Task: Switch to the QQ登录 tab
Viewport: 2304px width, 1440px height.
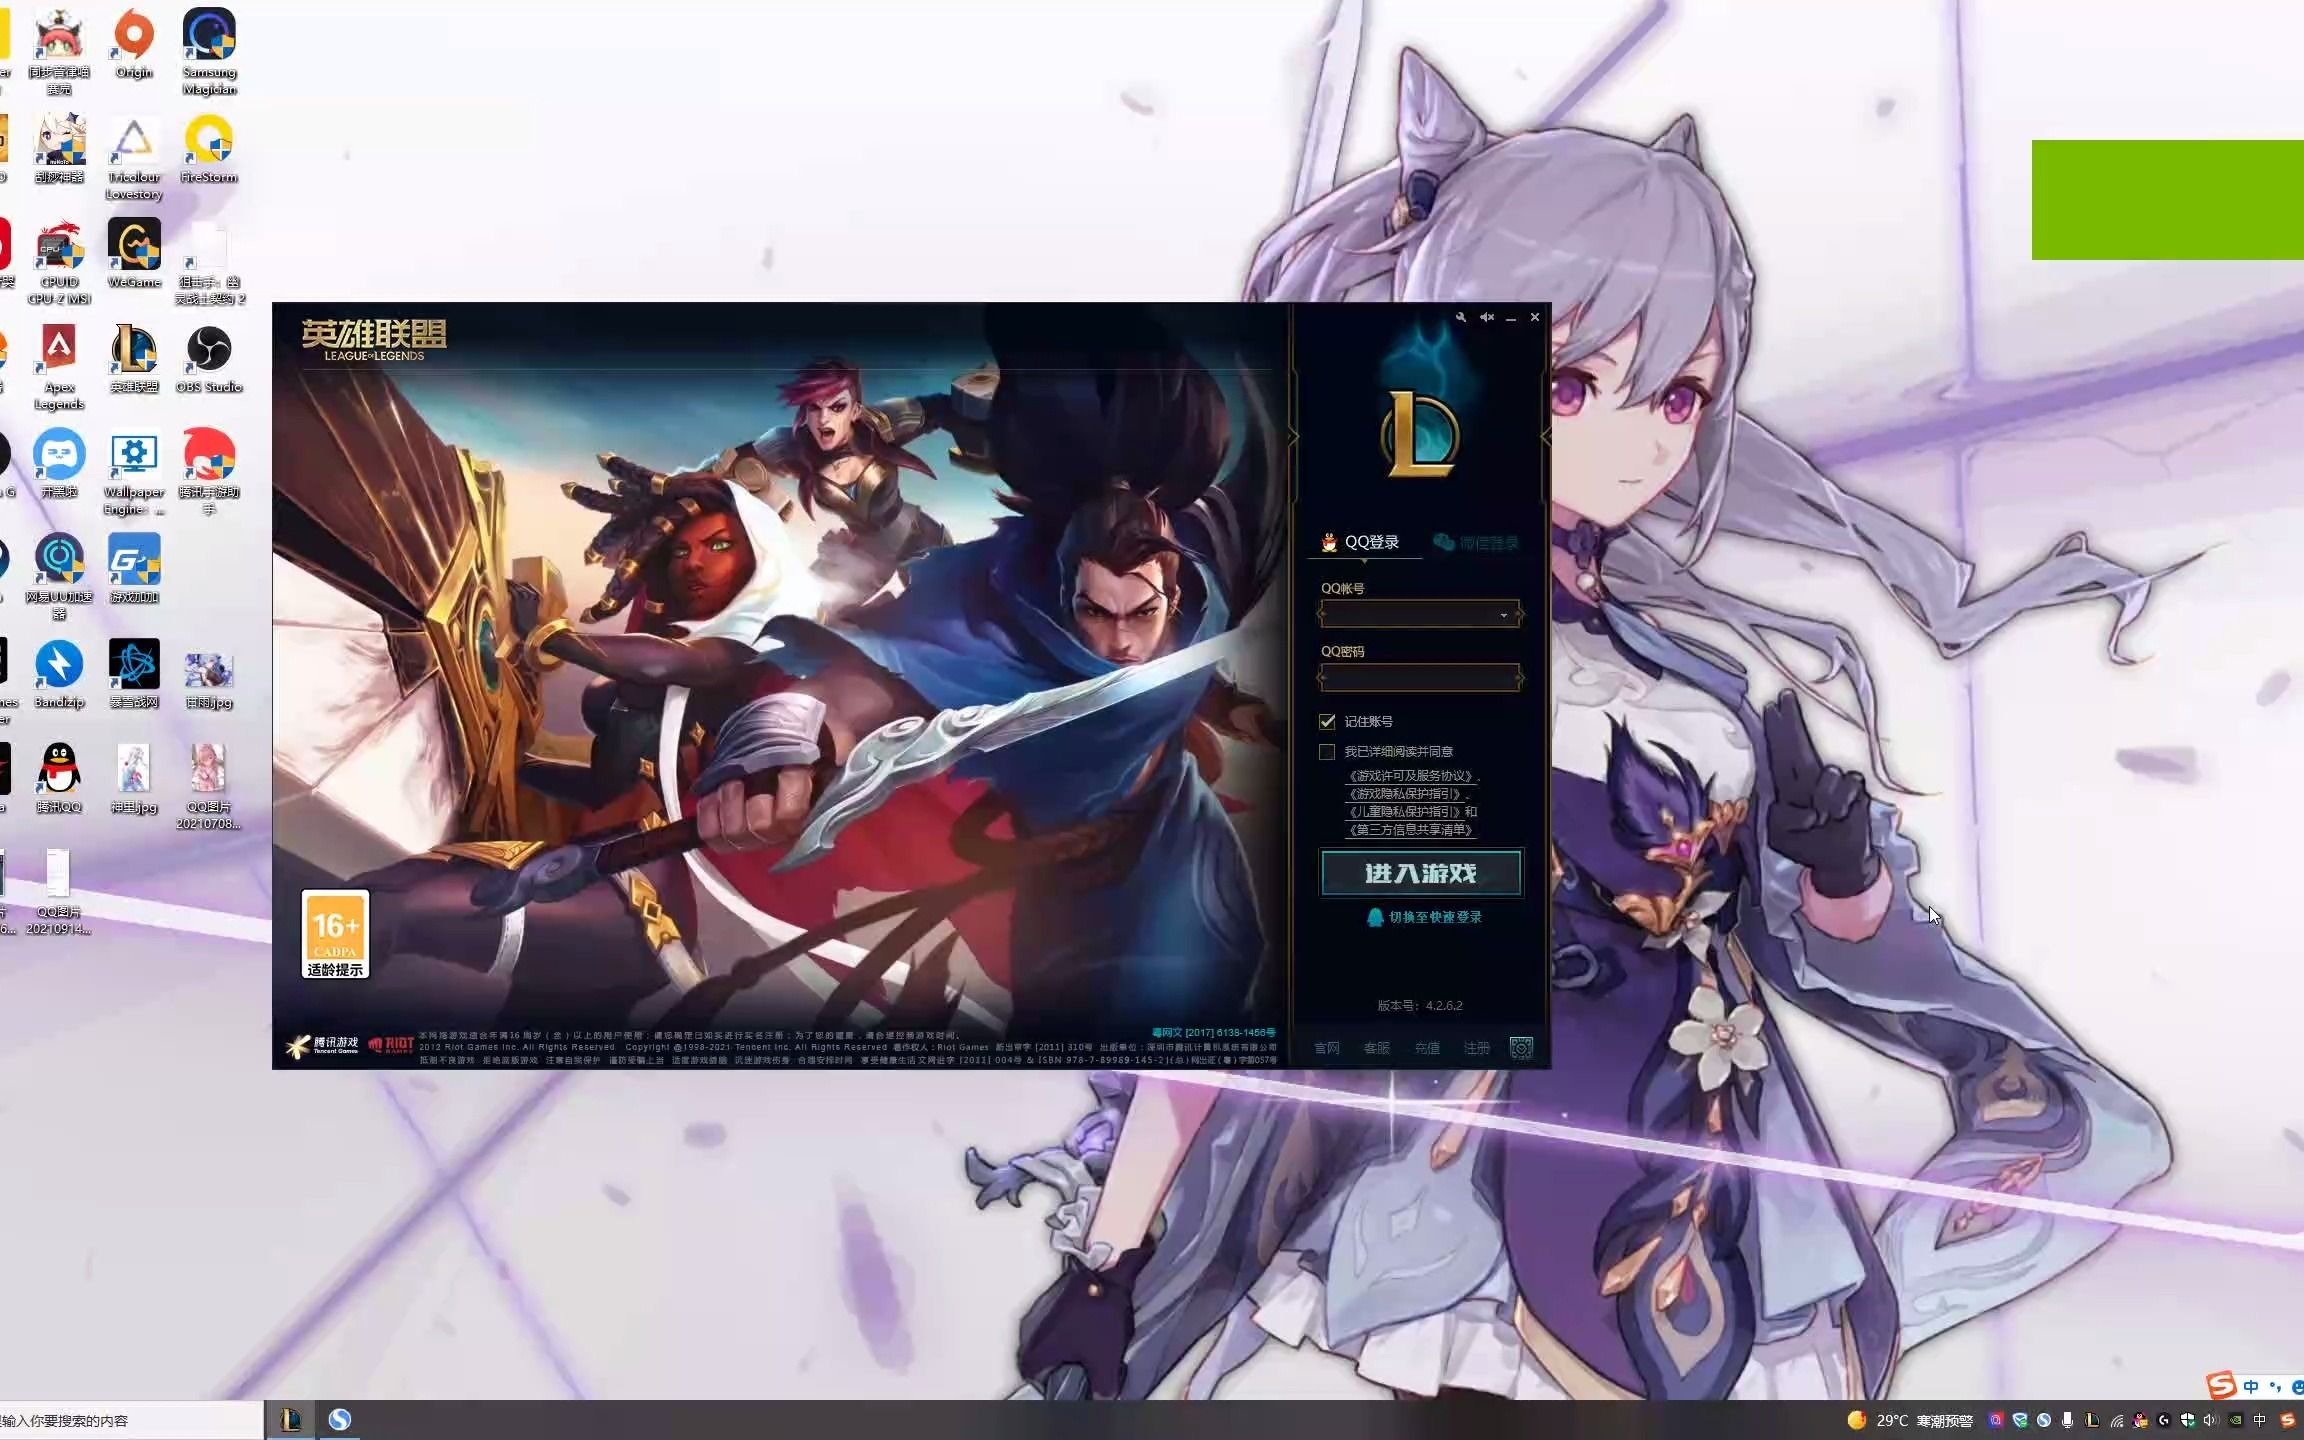Action: [1361, 542]
